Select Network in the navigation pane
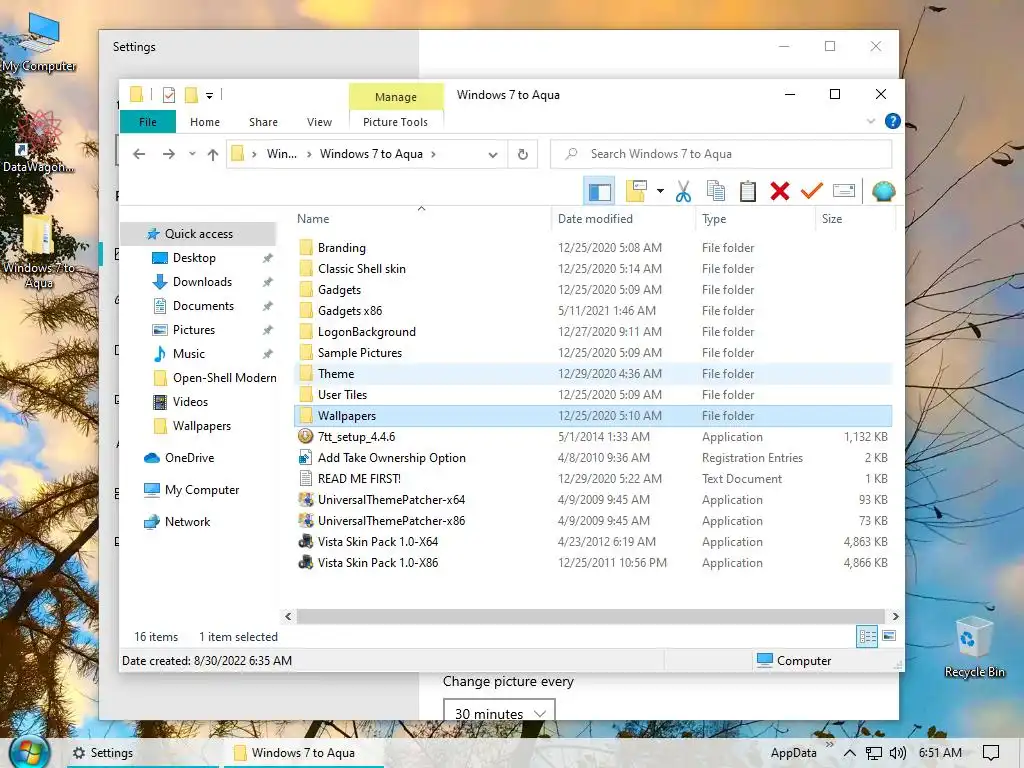Screen dimensions: 1024x768 click(x=187, y=522)
